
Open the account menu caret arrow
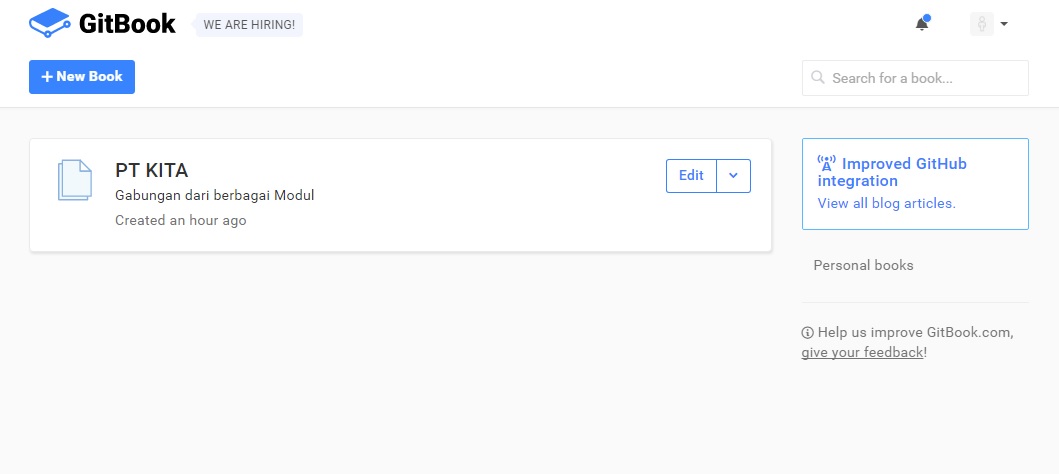click(1004, 24)
